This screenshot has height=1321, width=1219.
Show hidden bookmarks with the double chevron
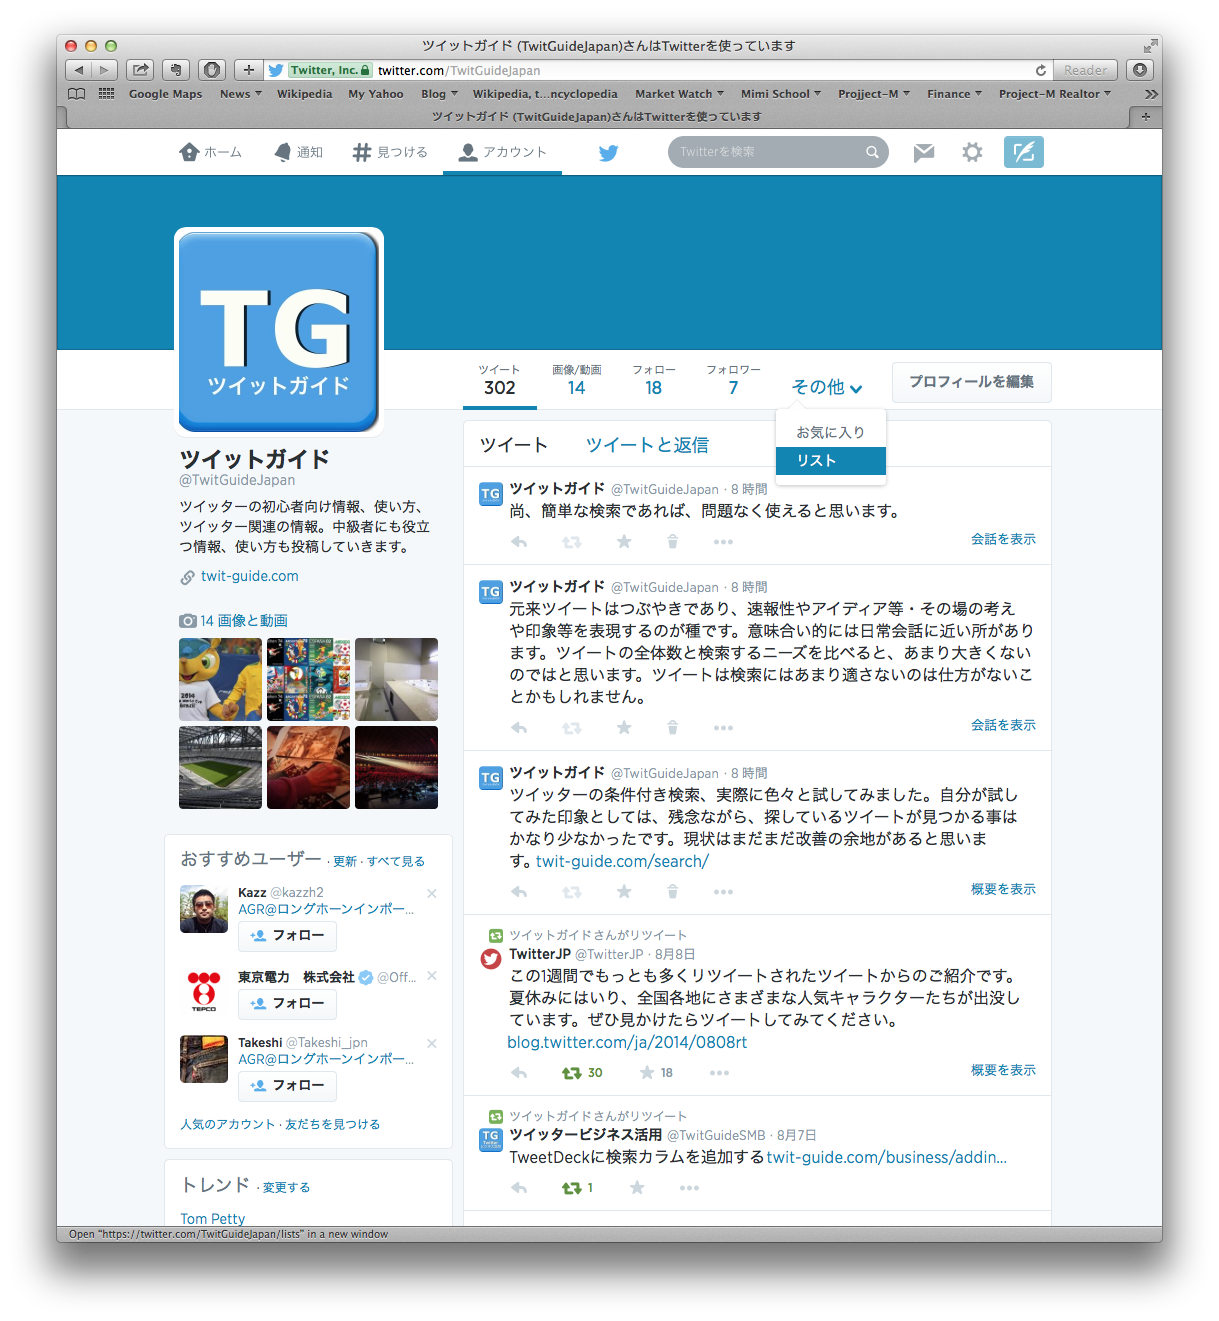click(1151, 94)
